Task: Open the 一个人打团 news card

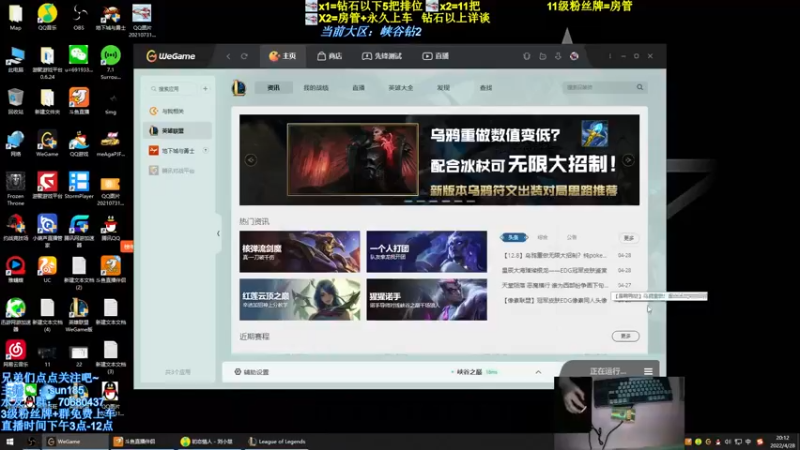Action: pos(427,252)
